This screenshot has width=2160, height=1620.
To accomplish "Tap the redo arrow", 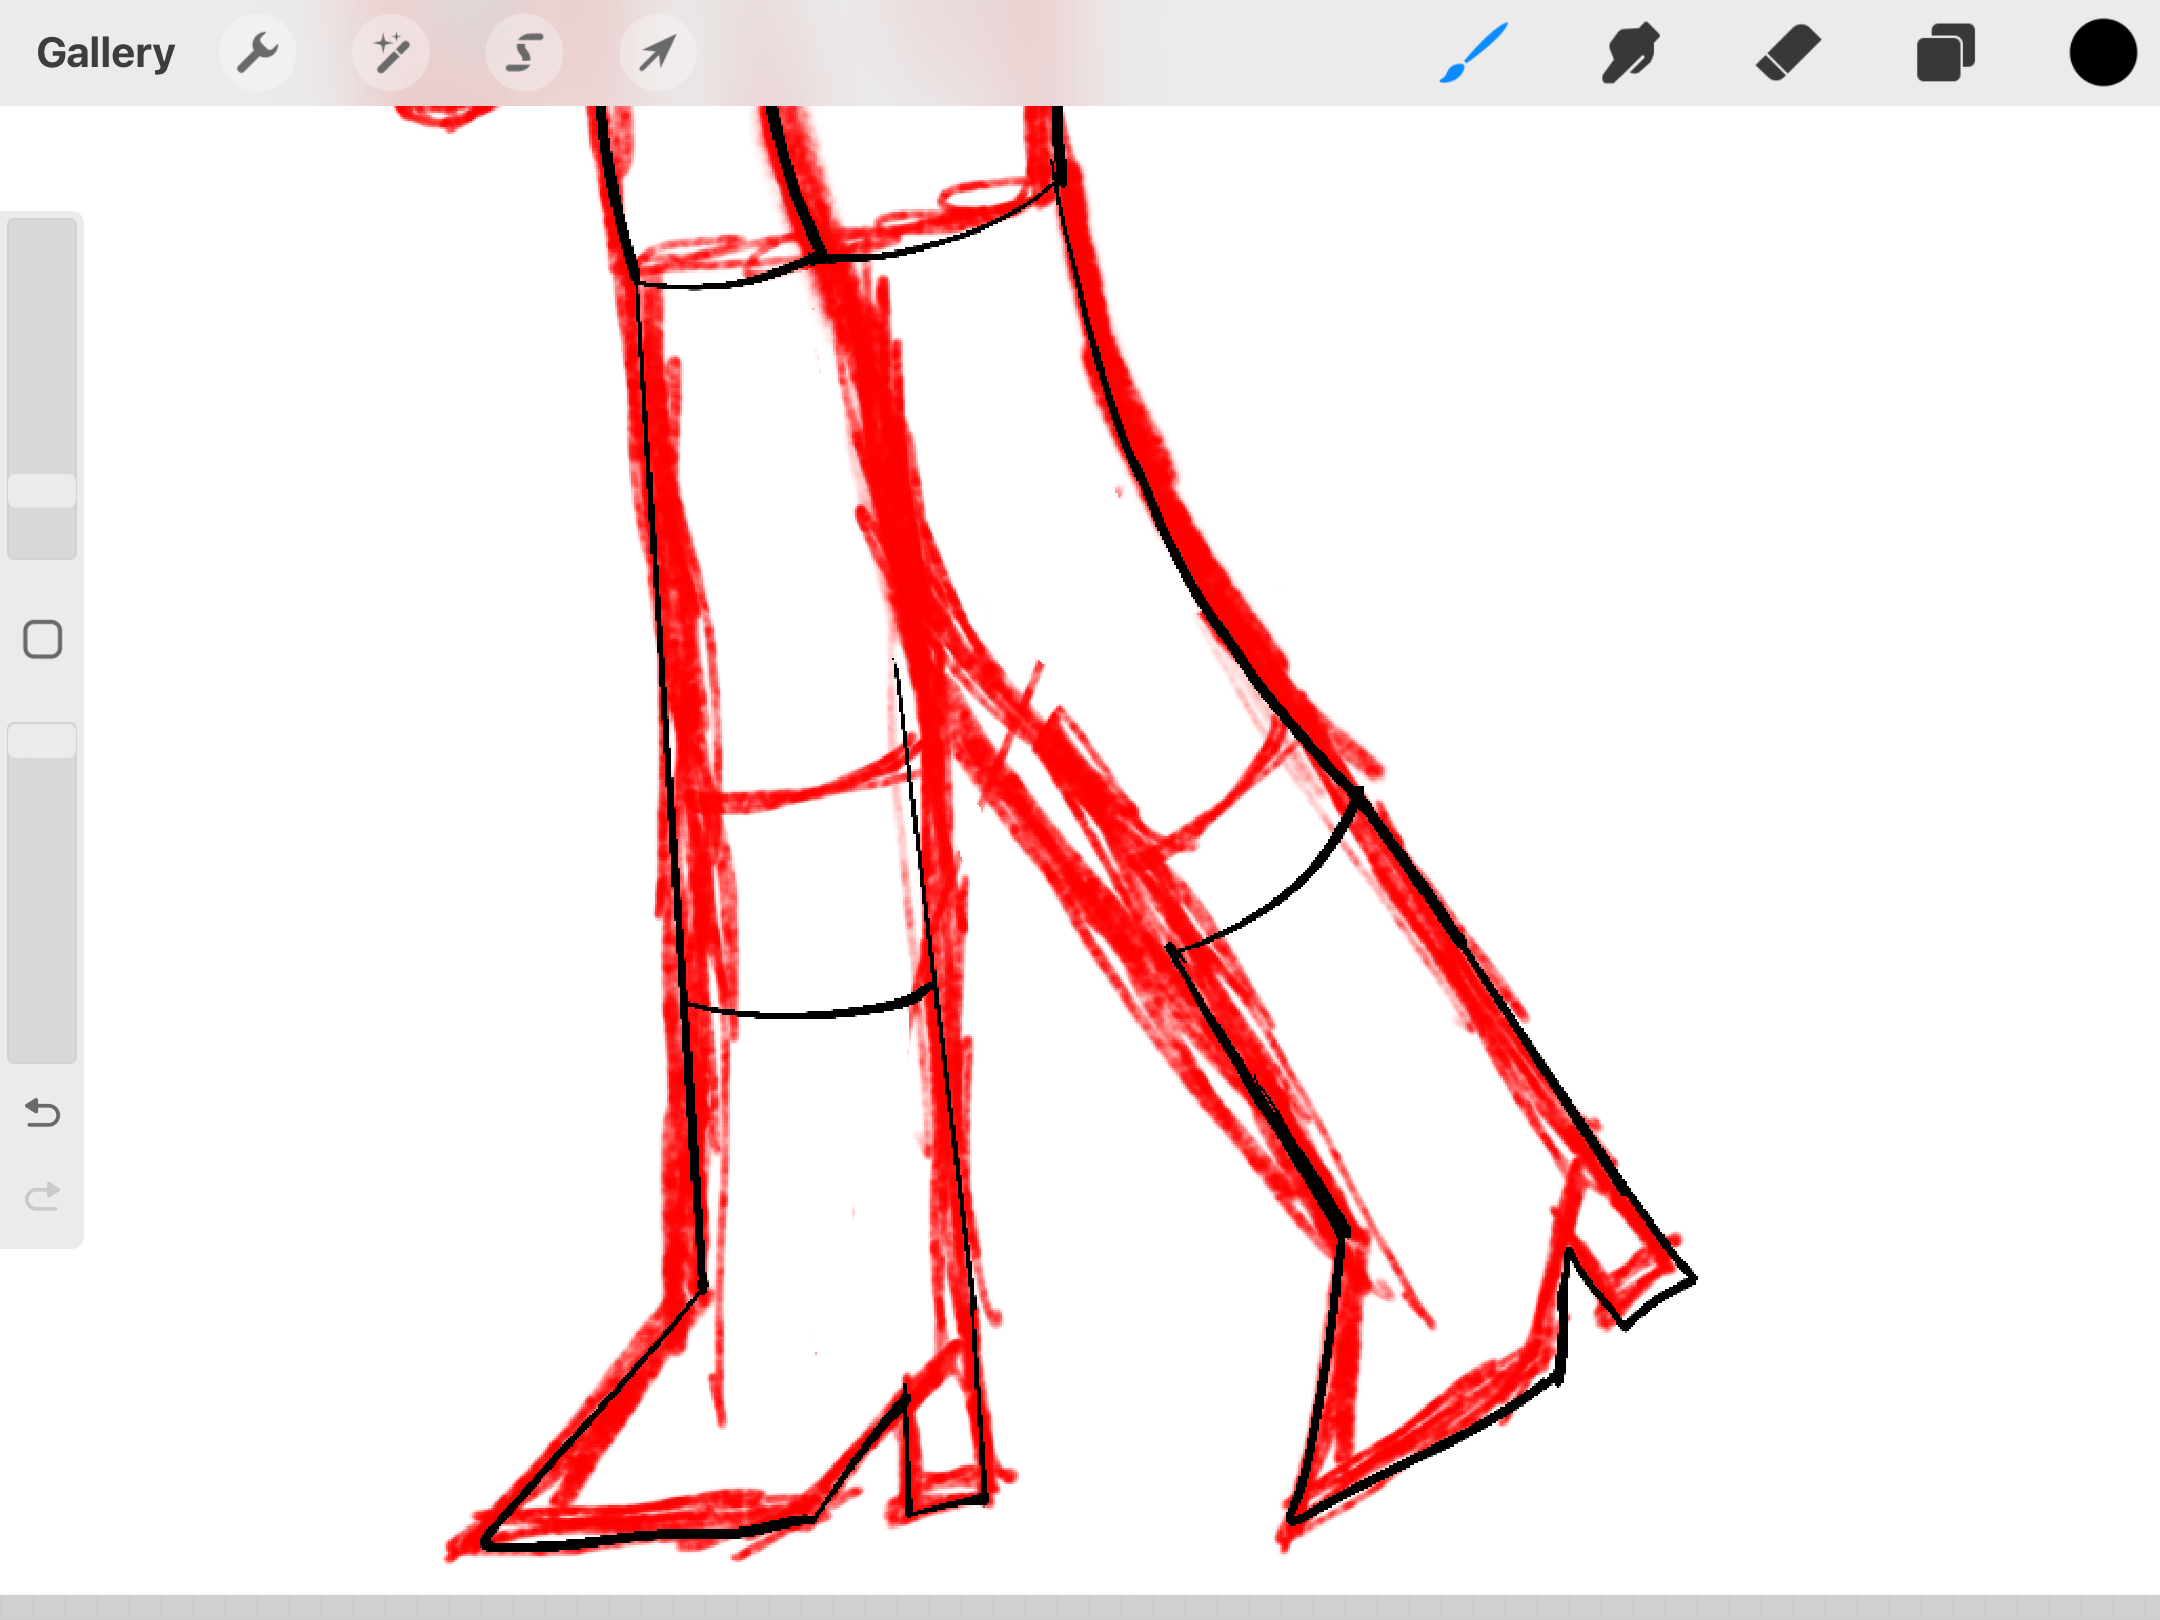I will 42,1196.
